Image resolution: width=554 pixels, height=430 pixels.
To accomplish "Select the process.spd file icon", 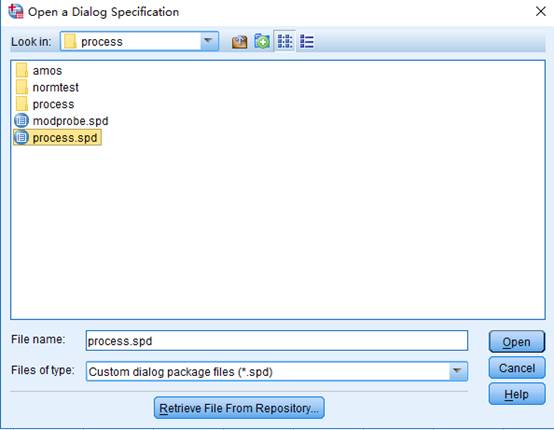I will [x=21, y=137].
